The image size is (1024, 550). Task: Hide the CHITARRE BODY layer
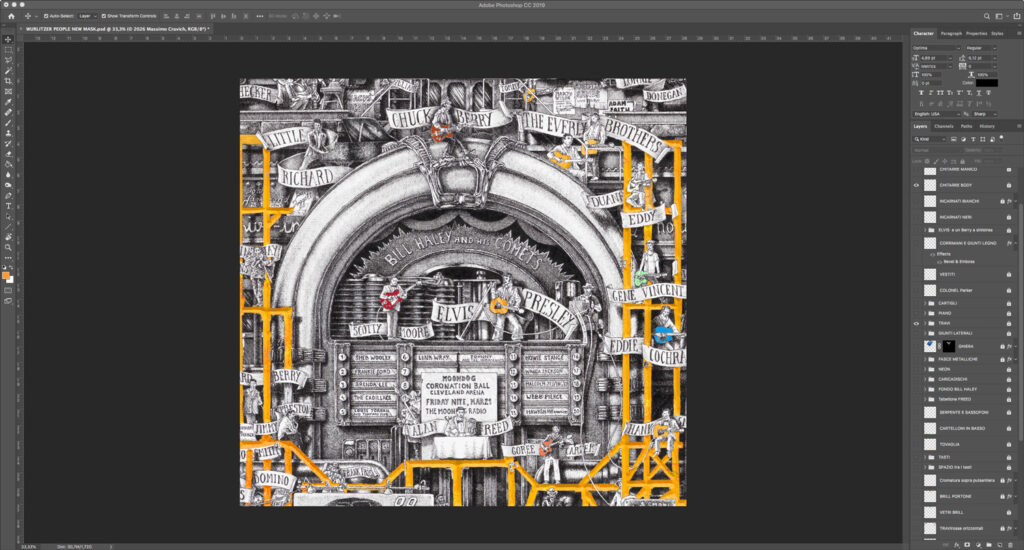tap(916, 186)
